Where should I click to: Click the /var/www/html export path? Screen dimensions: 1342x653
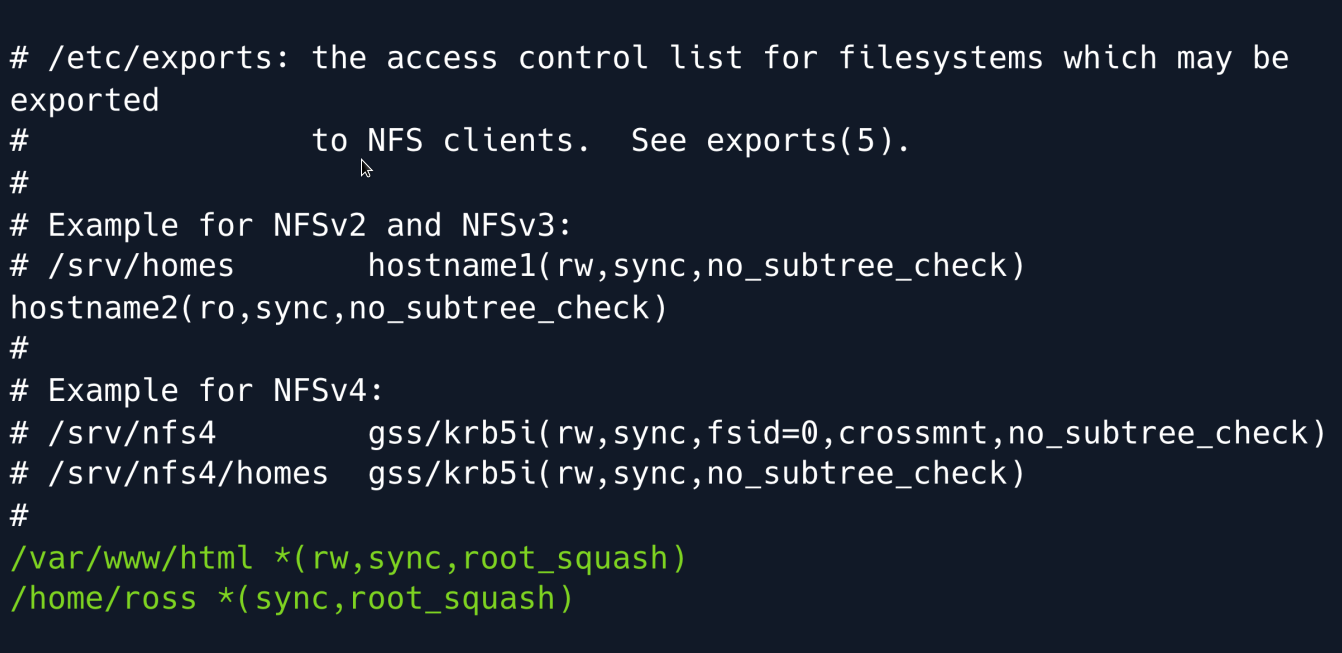pyautogui.click(x=131, y=557)
